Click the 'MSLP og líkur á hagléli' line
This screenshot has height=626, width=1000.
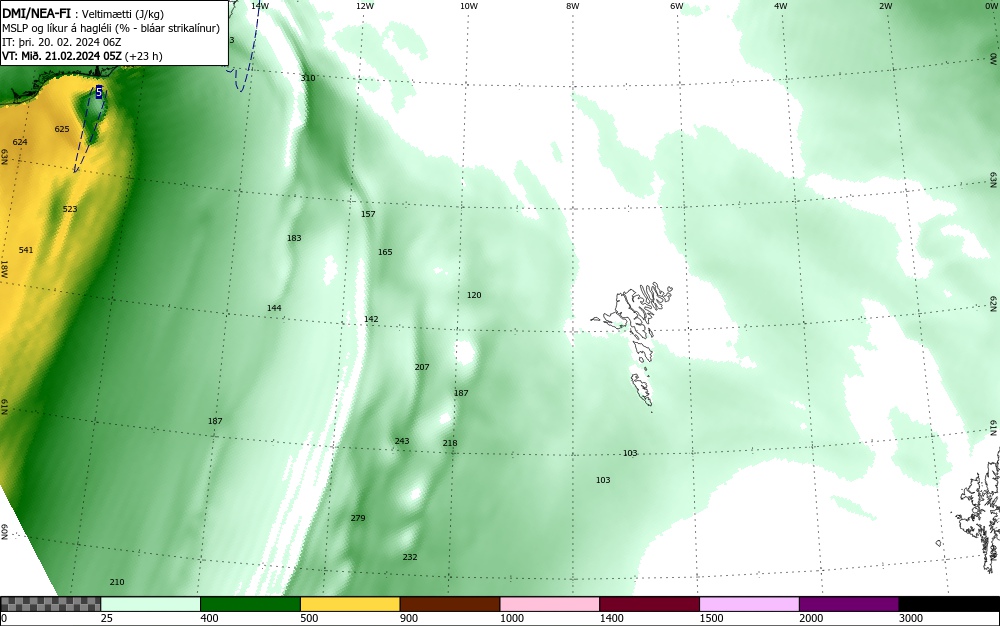tap(111, 28)
